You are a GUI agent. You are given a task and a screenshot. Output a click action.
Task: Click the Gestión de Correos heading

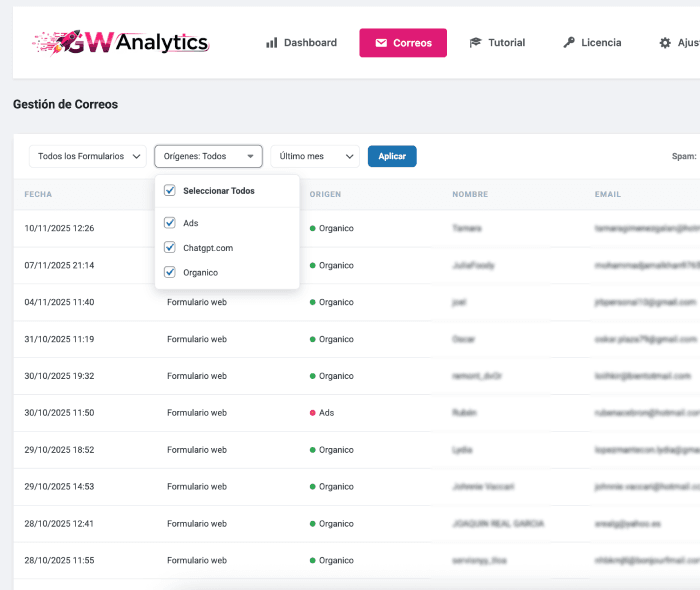tap(66, 104)
